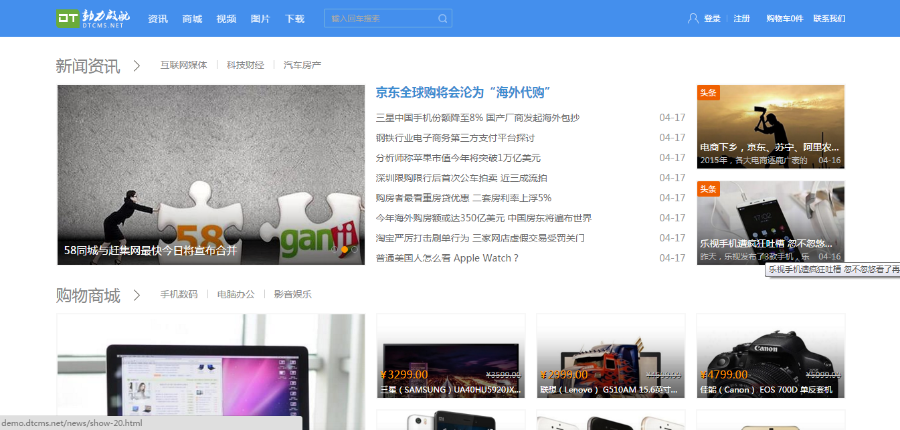Click the 登录 link
Image resolution: width=900 pixels, height=430 pixels.
[712, 18]
